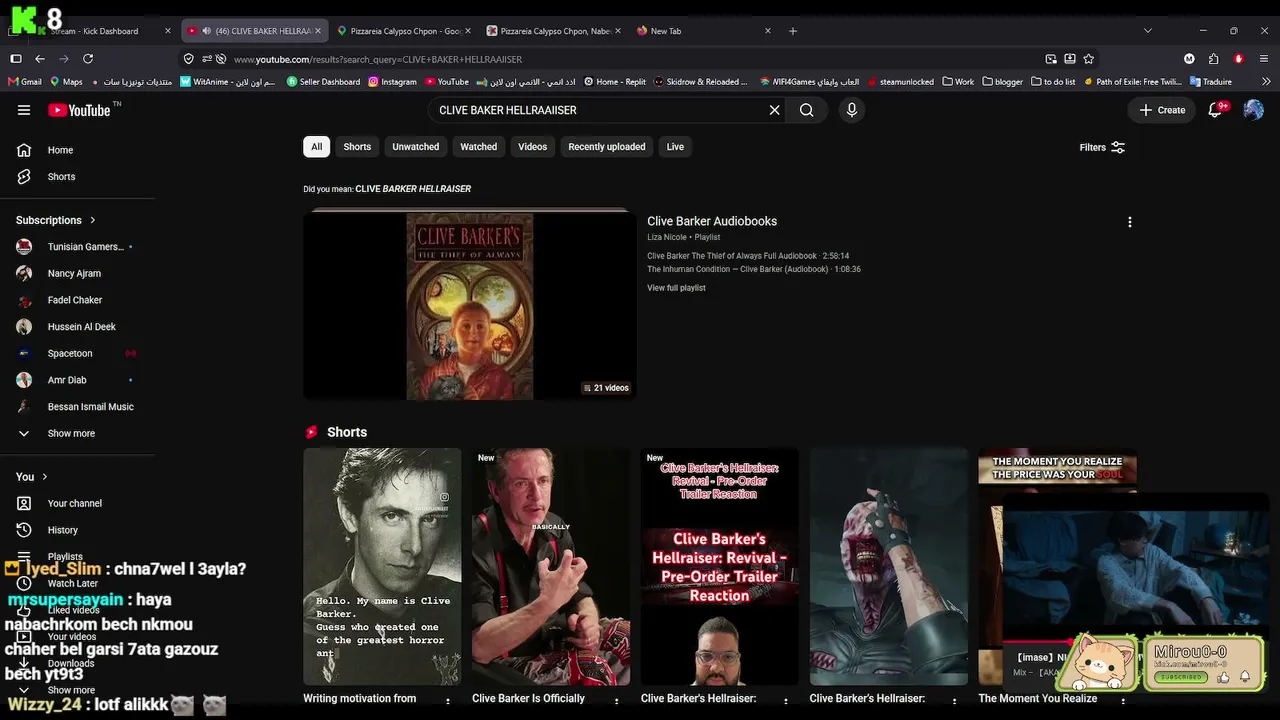Select the Unwatched filter chip

coord(416,147)
